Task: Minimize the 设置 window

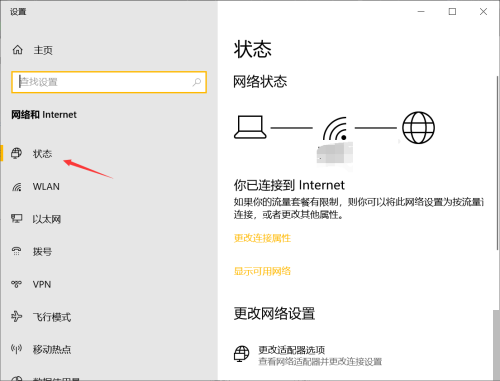Action: coord(421,12)
